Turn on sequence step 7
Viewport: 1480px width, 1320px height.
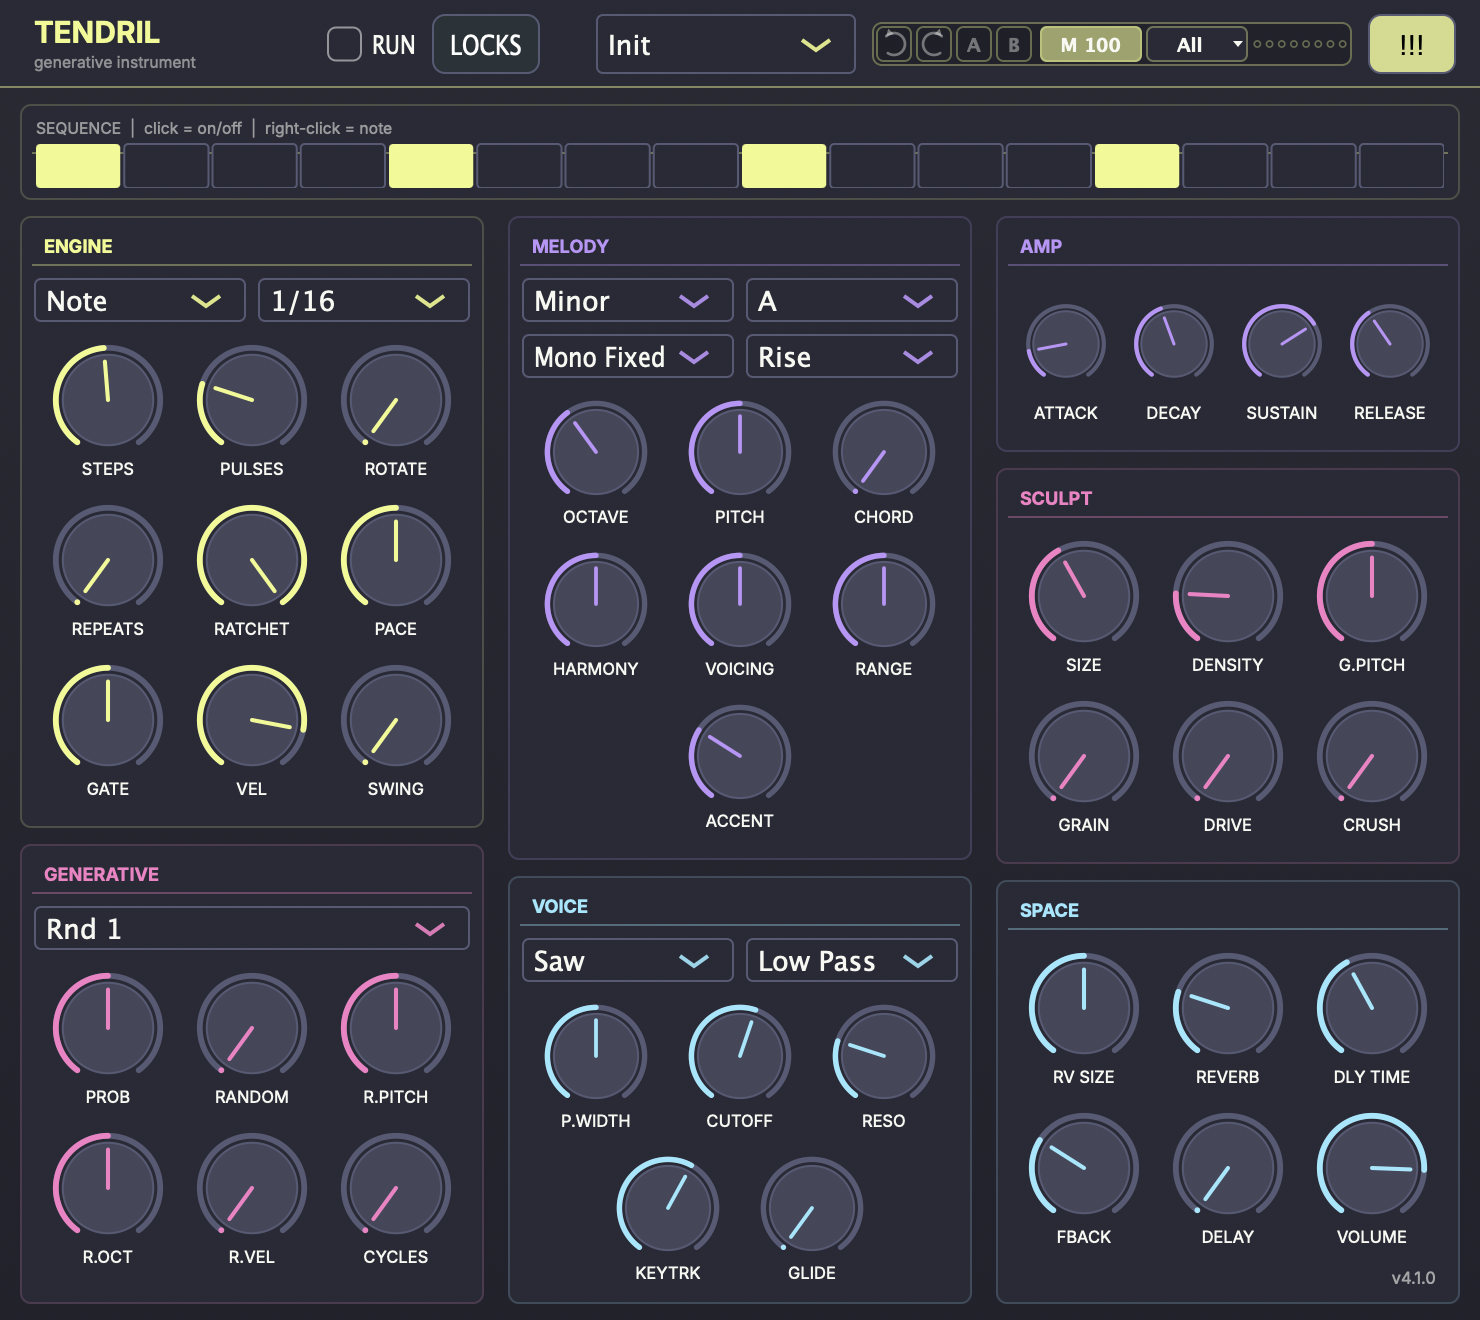[x=607, y=166]
